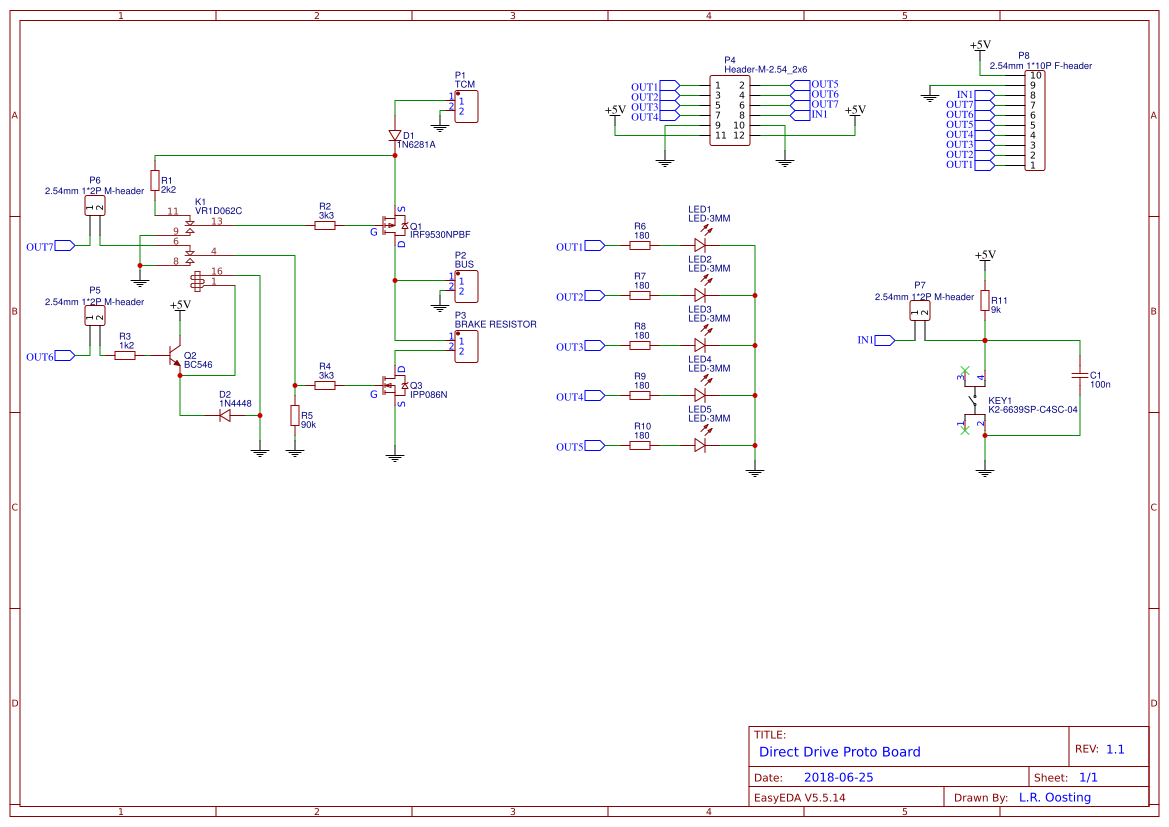
Task: Click the Q2 BC546 transistor symbol
Action: pyautogui.click(x=176, y=355)
